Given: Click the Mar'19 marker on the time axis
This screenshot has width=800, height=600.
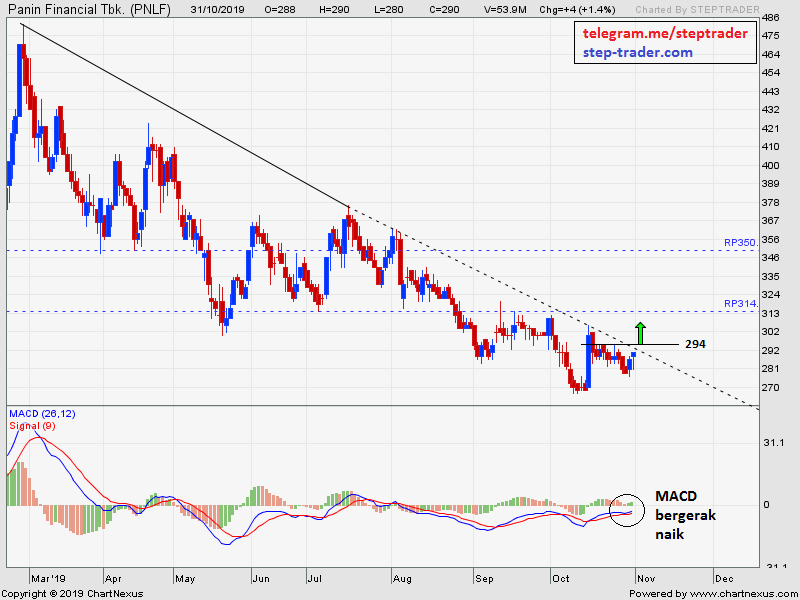Looking at the screenshot, I should pyautogui.click(x=48, y=578).
